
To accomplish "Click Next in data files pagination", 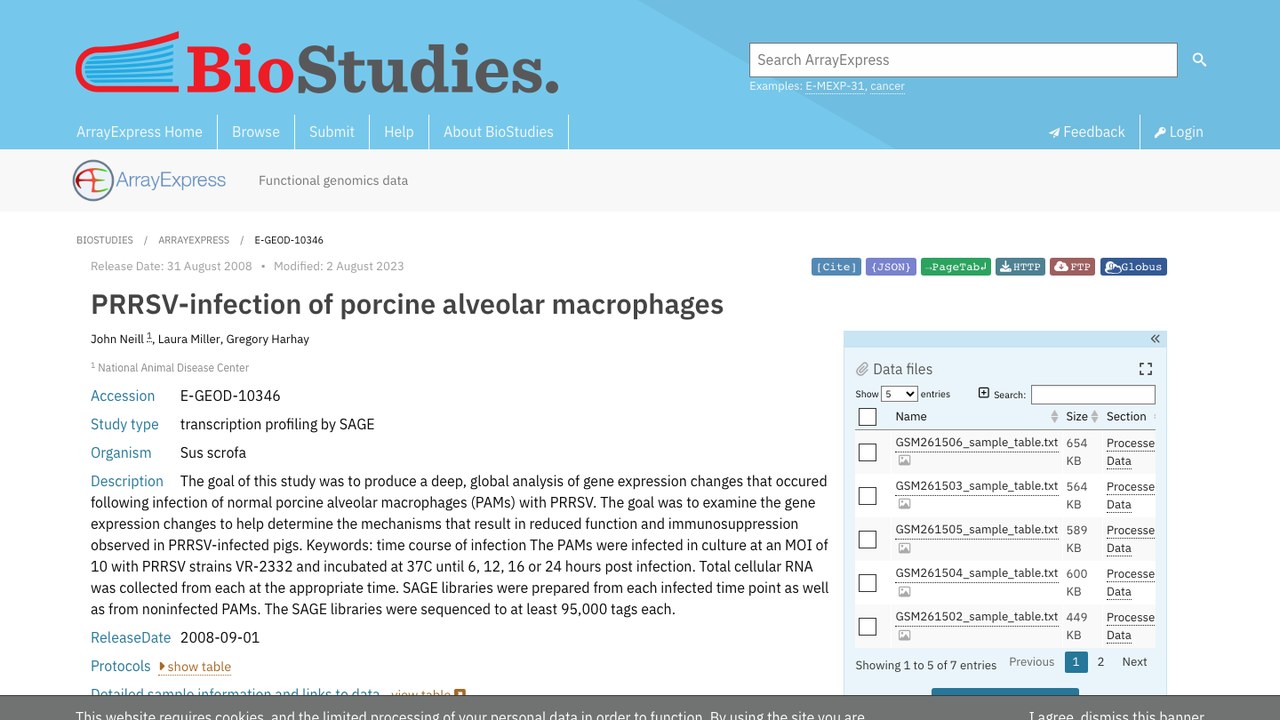I will (x=1134, y=662).
